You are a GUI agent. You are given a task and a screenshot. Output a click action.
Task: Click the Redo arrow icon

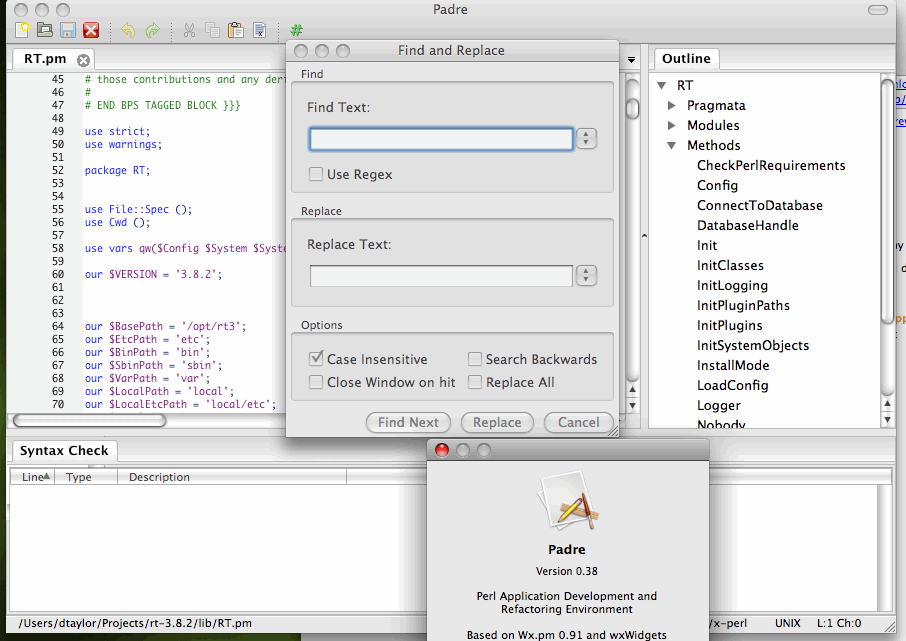tap(152, 30)
